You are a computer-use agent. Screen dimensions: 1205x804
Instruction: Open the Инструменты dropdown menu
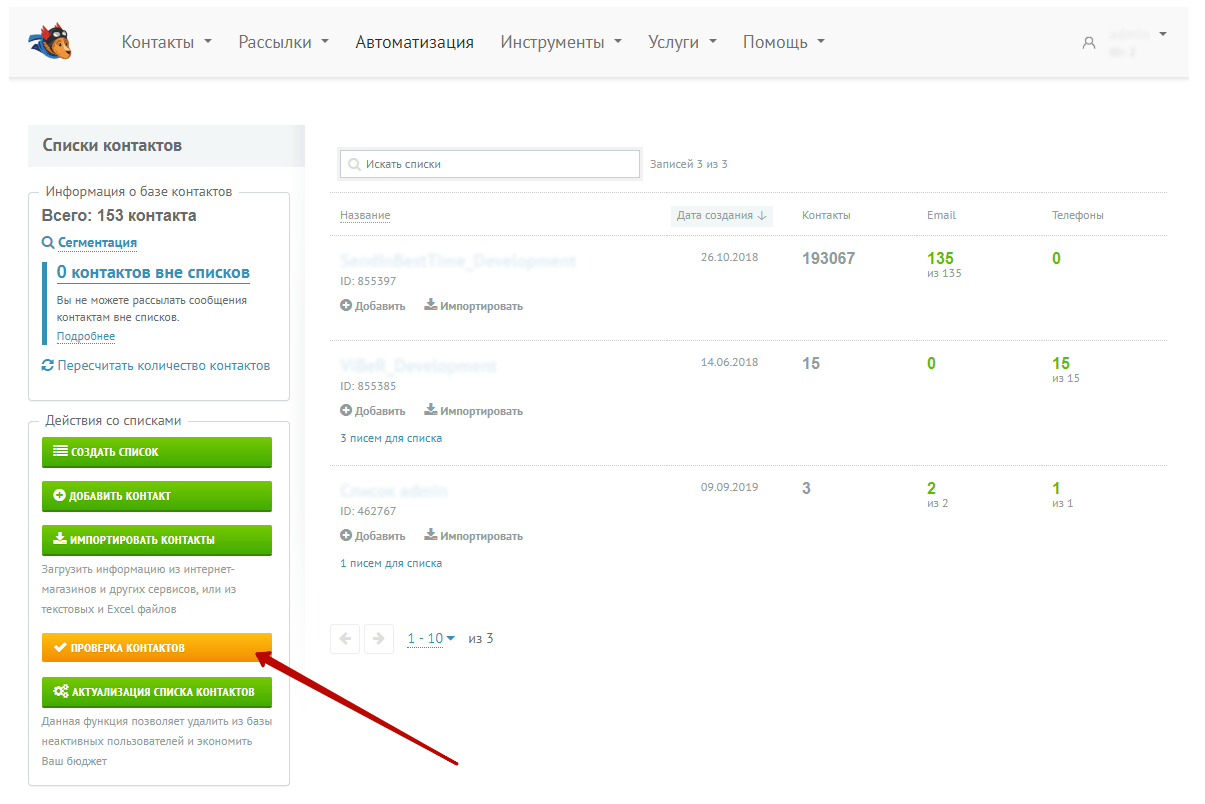[562, 42]
